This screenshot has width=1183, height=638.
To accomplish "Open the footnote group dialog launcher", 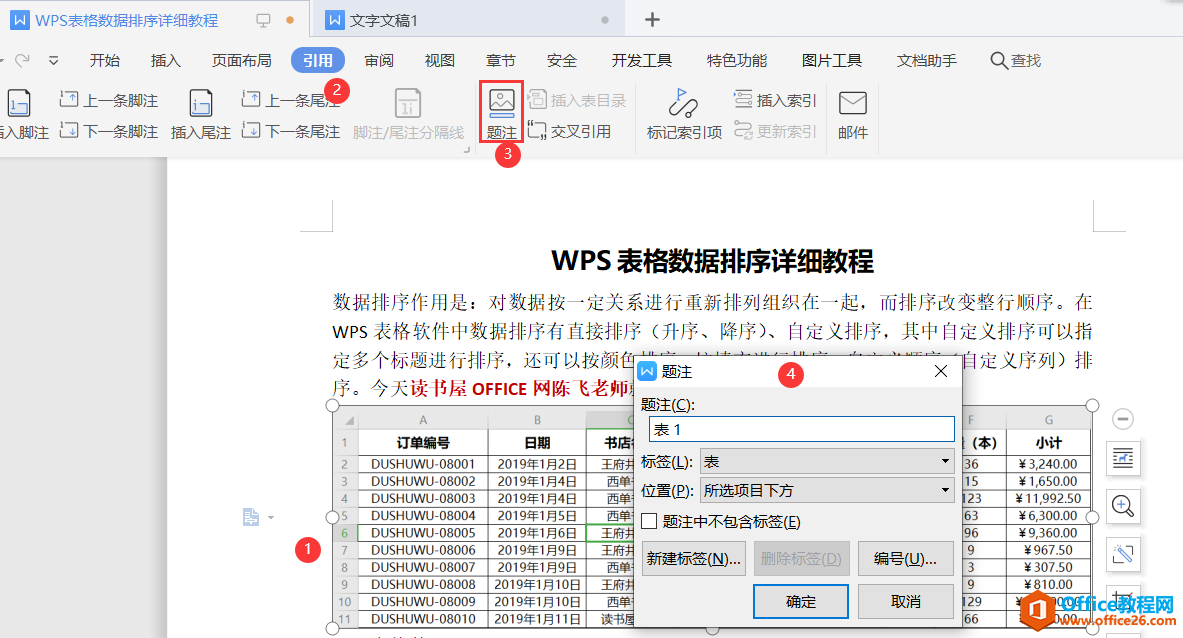I will pyautogui.click(x=466, y=151).
